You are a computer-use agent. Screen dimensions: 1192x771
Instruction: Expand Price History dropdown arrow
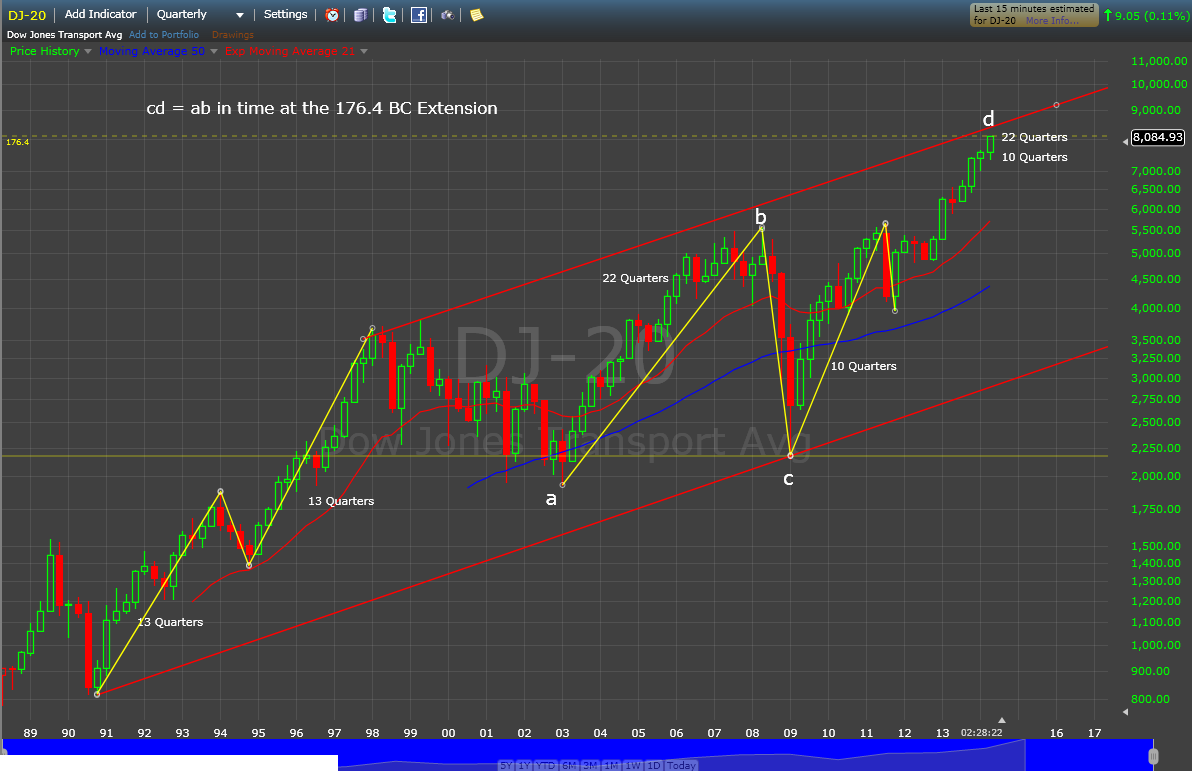pyautogui.click(x=87, y=52)
